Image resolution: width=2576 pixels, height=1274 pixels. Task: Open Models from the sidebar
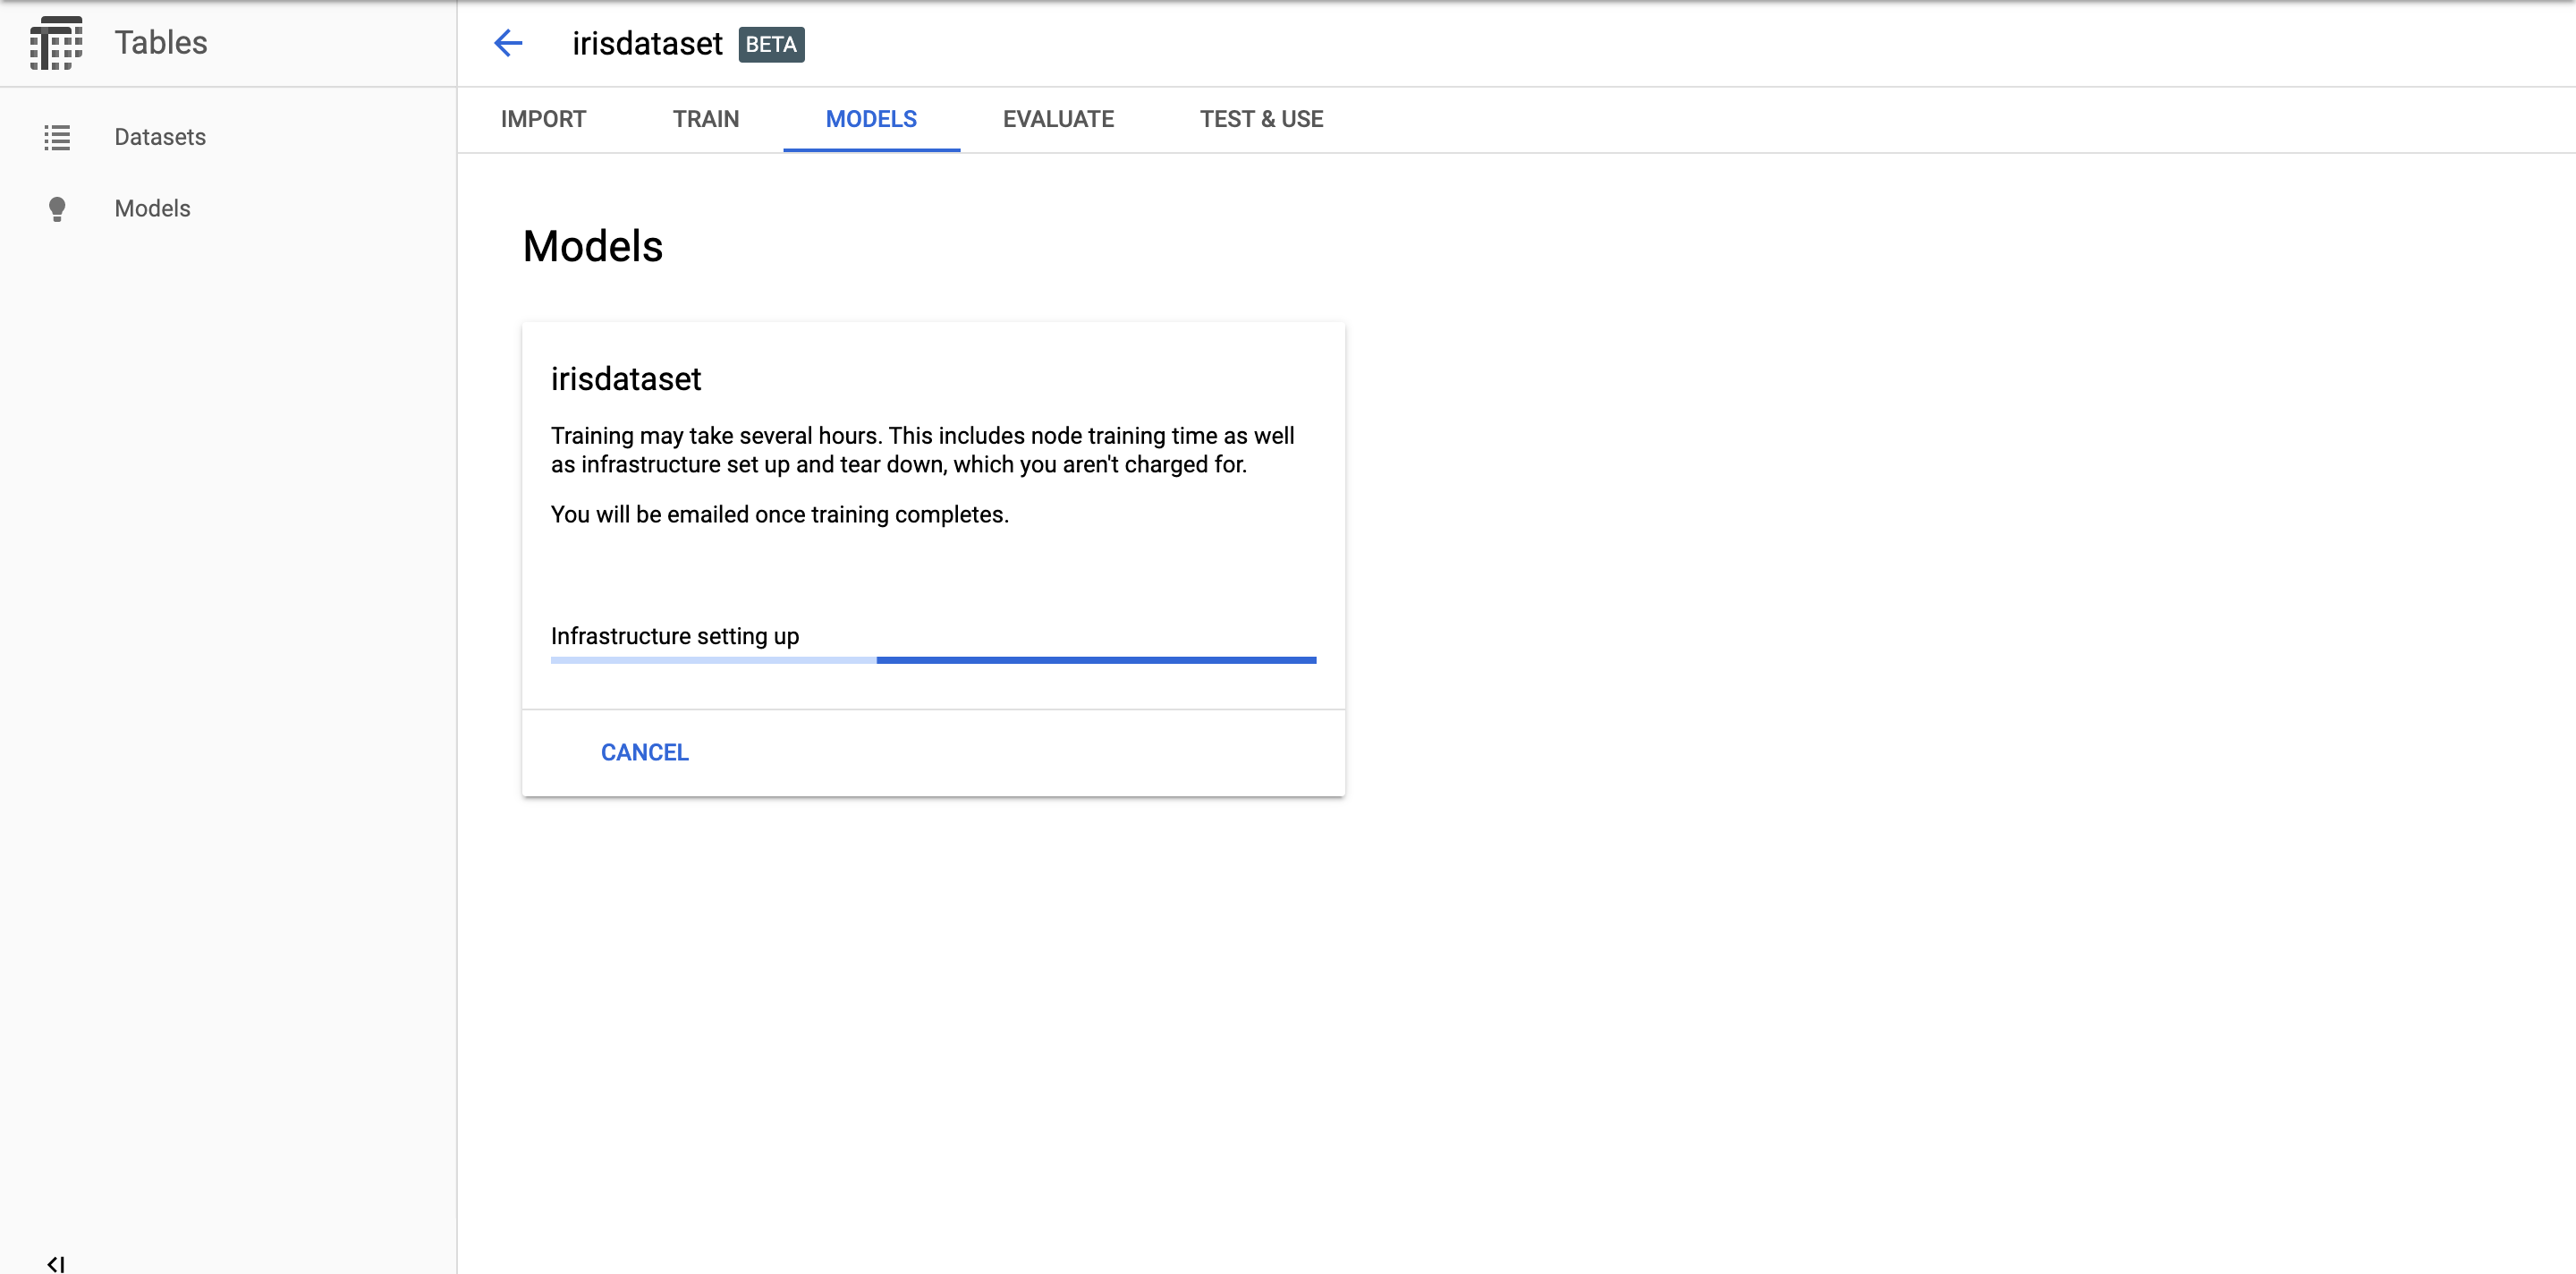click(x=152, y=209)
